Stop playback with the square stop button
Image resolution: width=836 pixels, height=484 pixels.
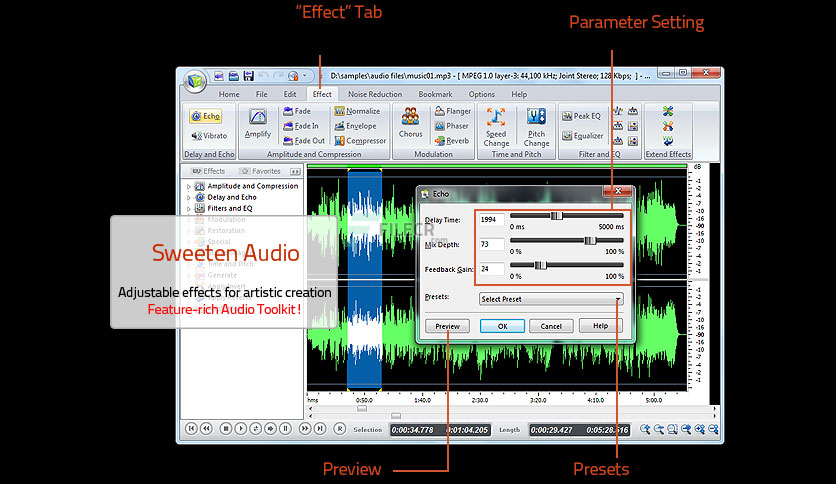click(x=226, y=429)
